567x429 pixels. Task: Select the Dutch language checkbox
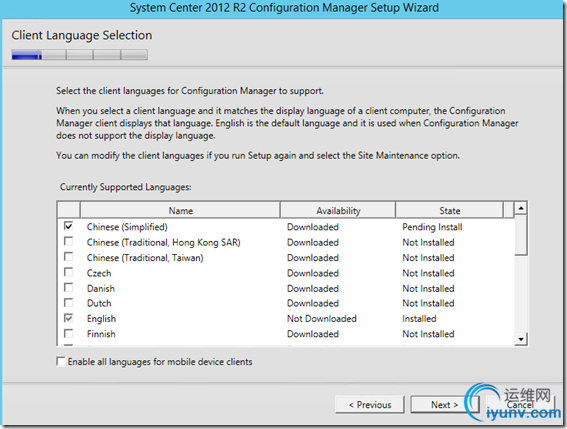point(68,302)
